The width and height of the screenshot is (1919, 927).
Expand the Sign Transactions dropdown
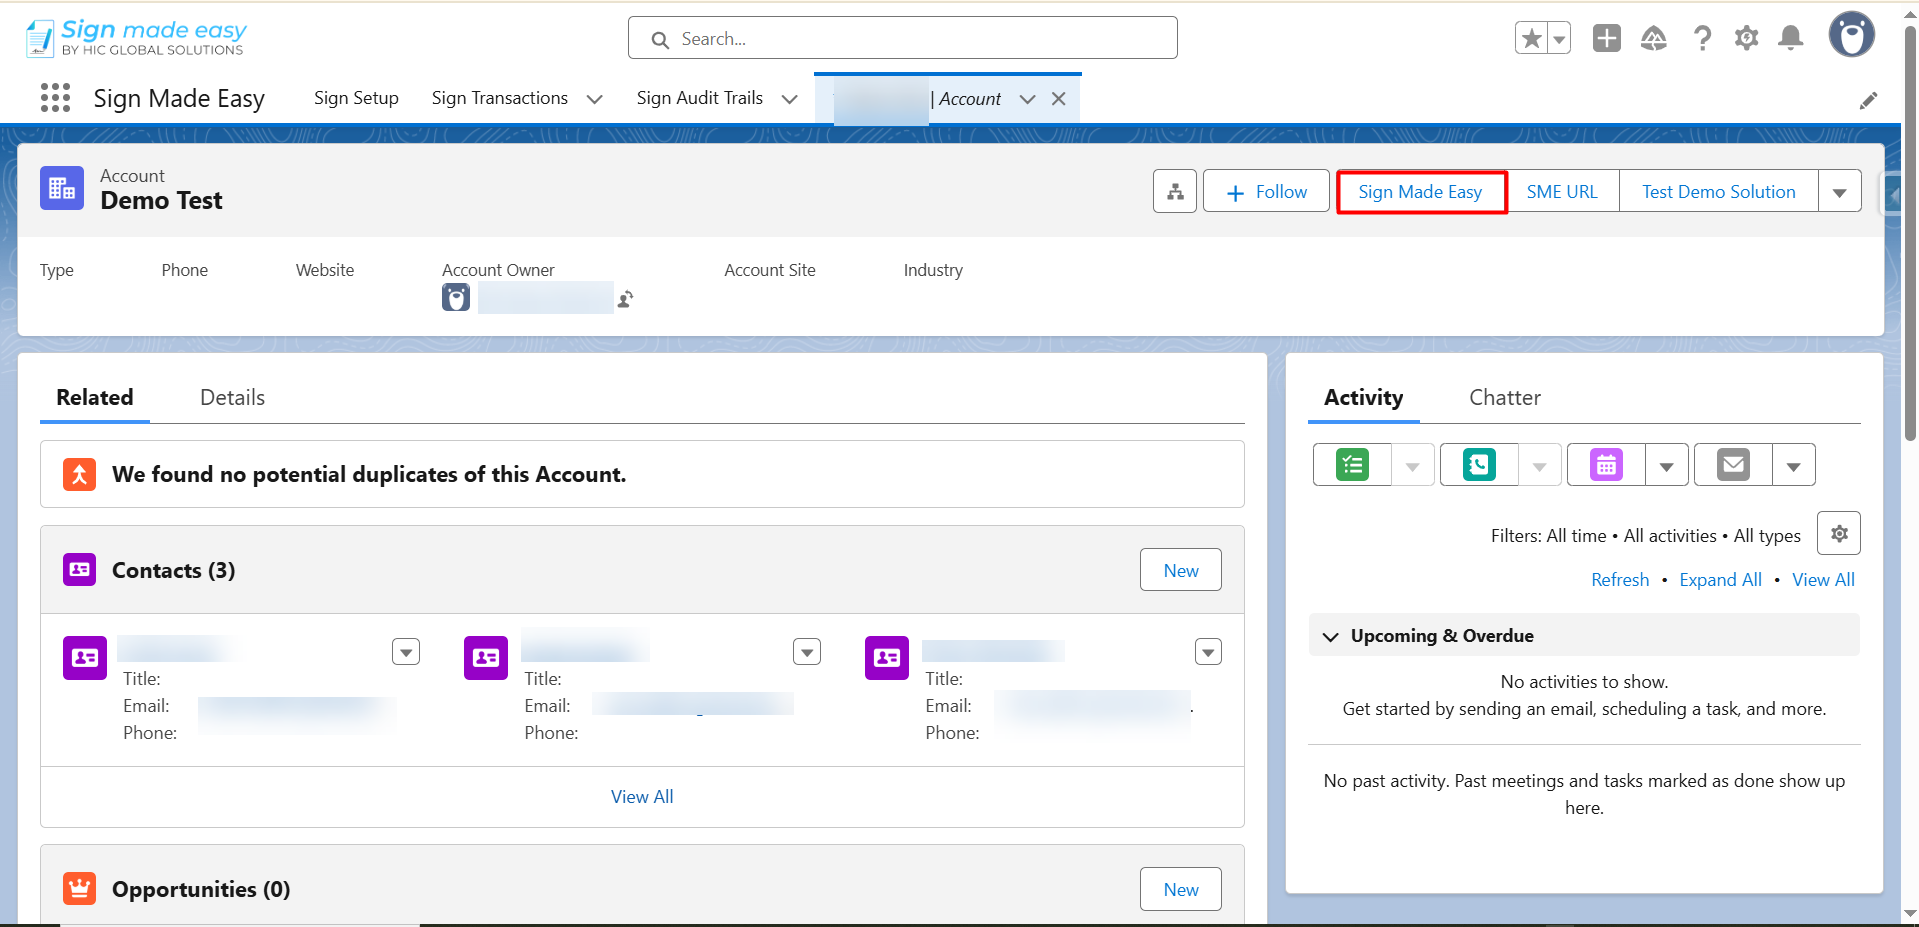tap(594, 99)
